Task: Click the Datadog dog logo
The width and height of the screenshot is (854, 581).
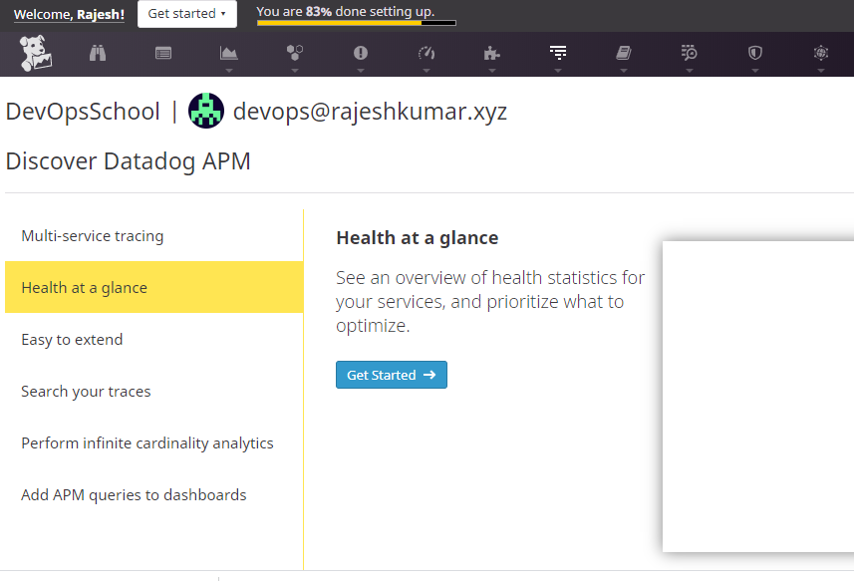Action: click(36, 54)
